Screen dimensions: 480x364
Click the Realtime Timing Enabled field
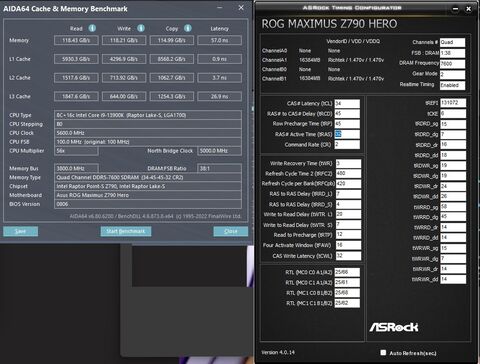coord(452,85)
